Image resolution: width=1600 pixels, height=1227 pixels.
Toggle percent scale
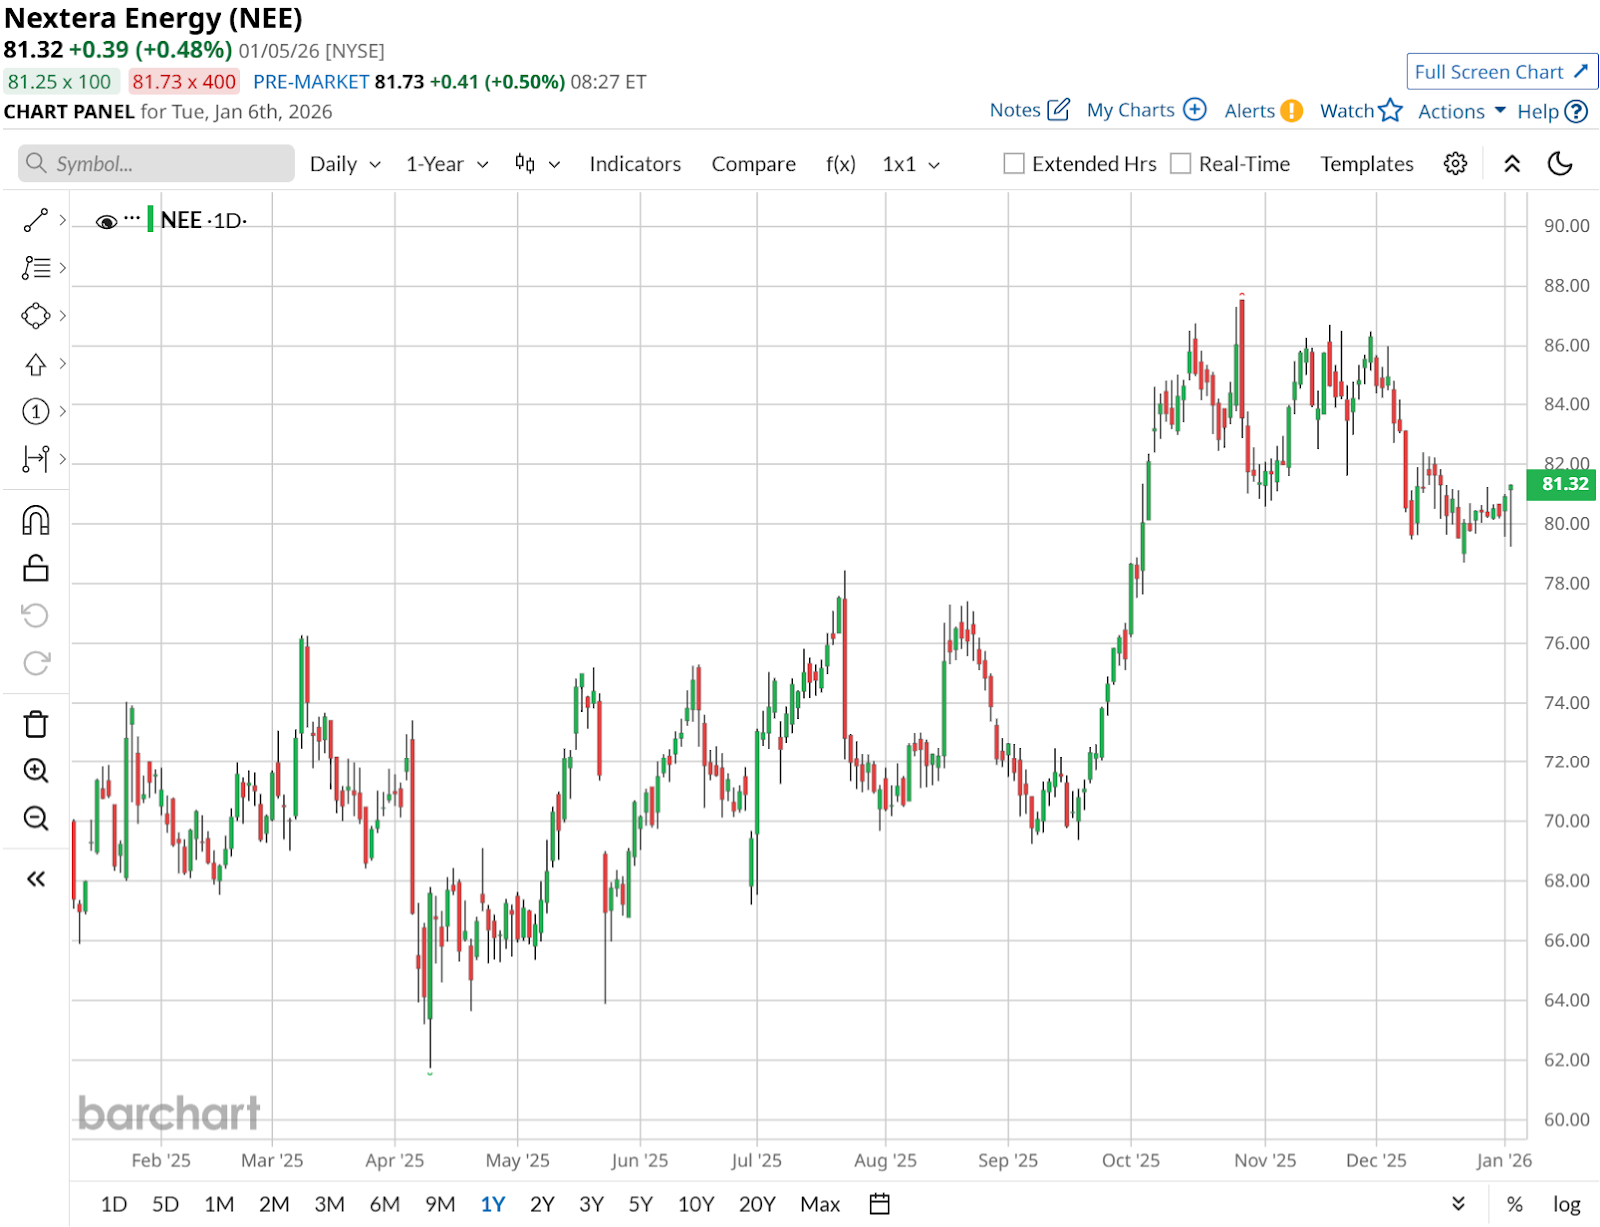coord(1515,1204)
